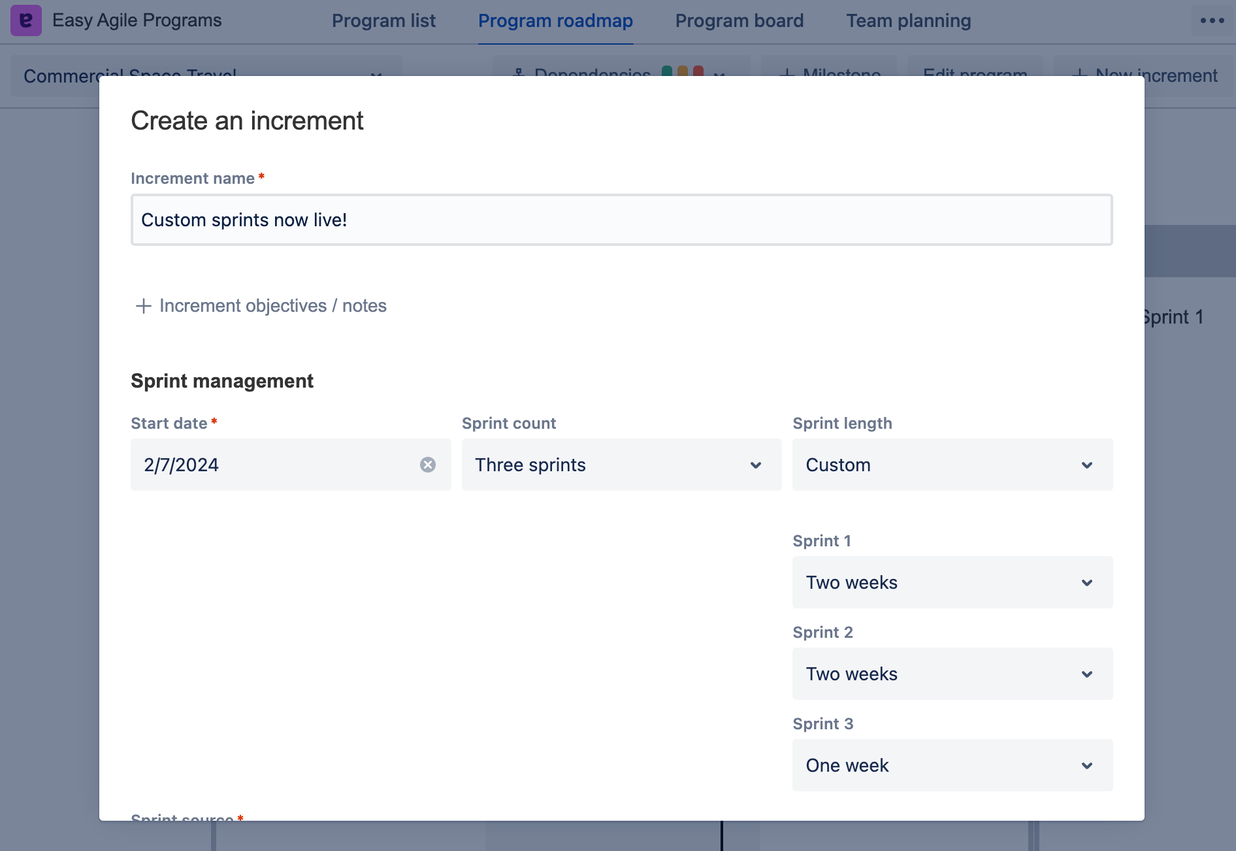
Task: Open the Sprint 3 One week dropdown
Action: tap(952, 765)
